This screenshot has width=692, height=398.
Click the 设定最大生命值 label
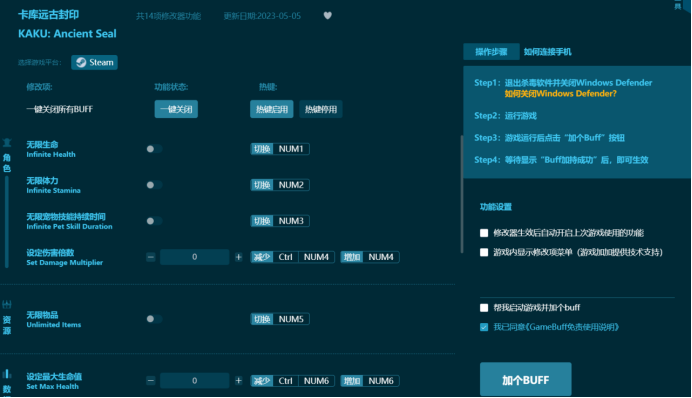point(54,376)
